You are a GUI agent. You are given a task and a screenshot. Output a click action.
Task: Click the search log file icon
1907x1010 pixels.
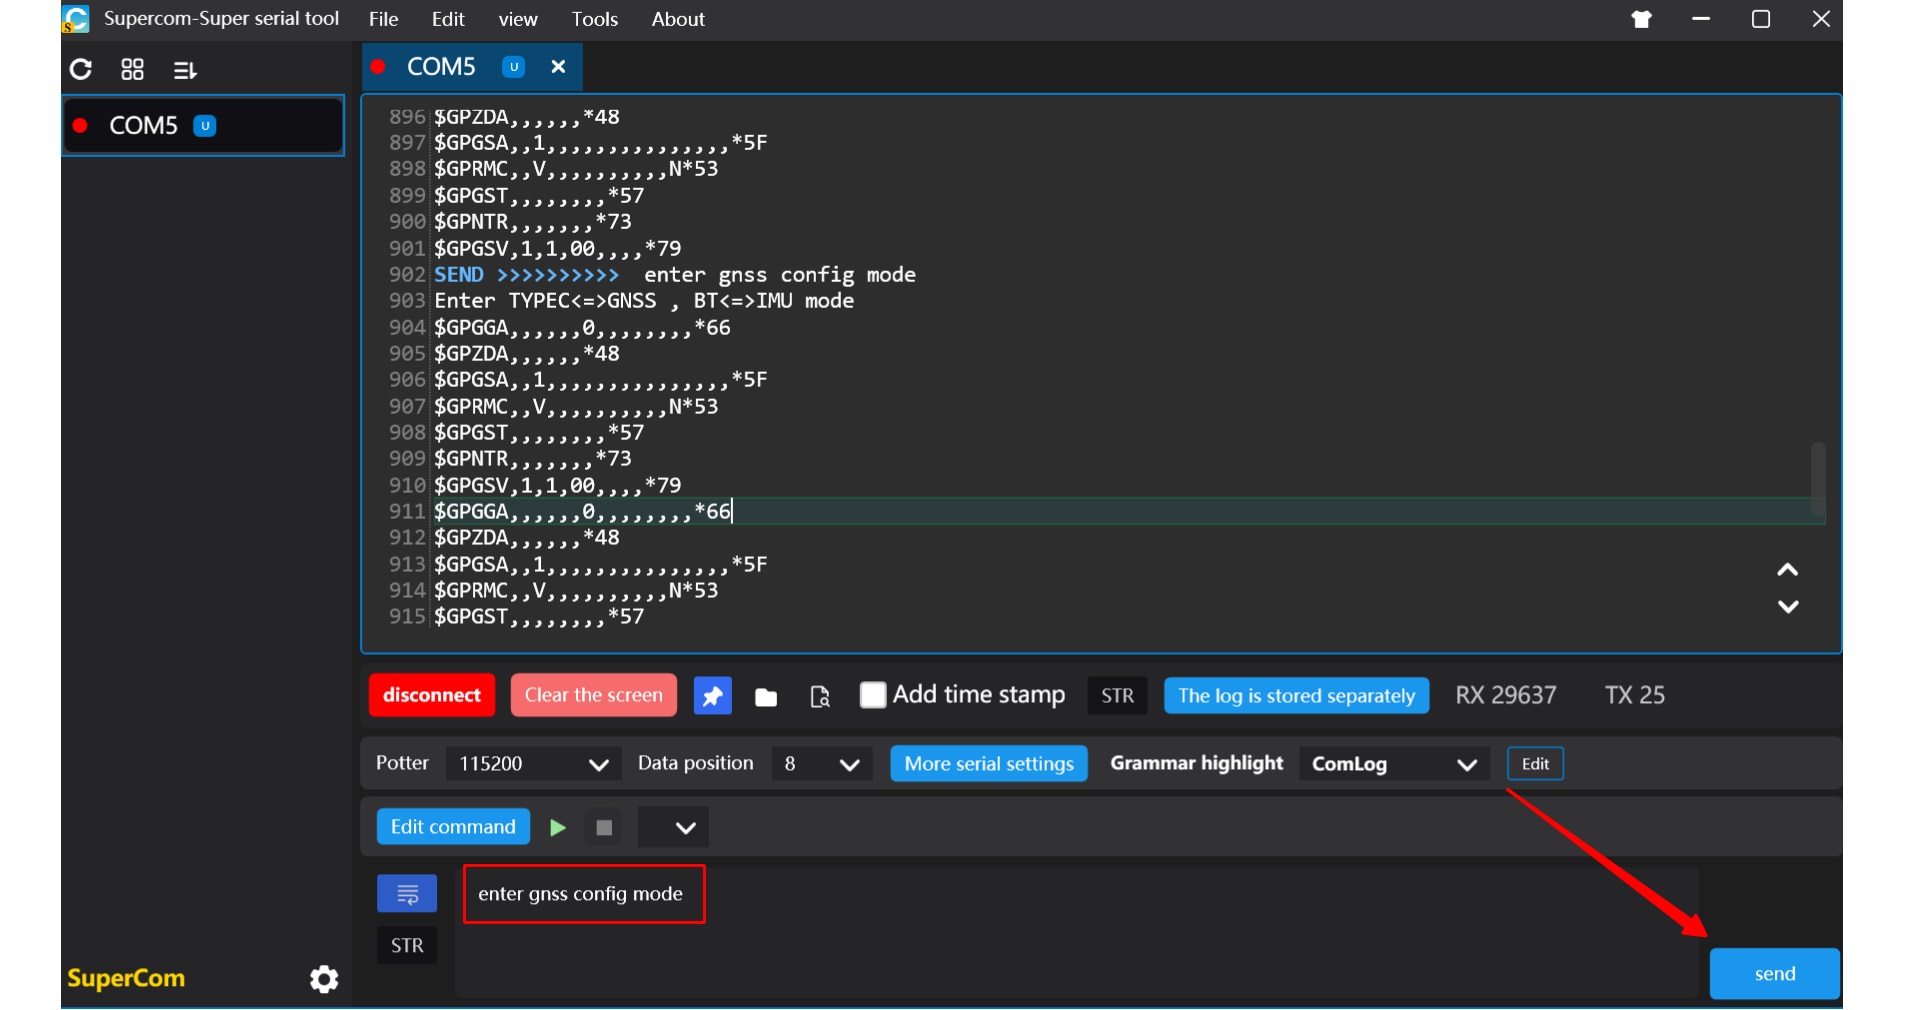click(x=820, y=697)
